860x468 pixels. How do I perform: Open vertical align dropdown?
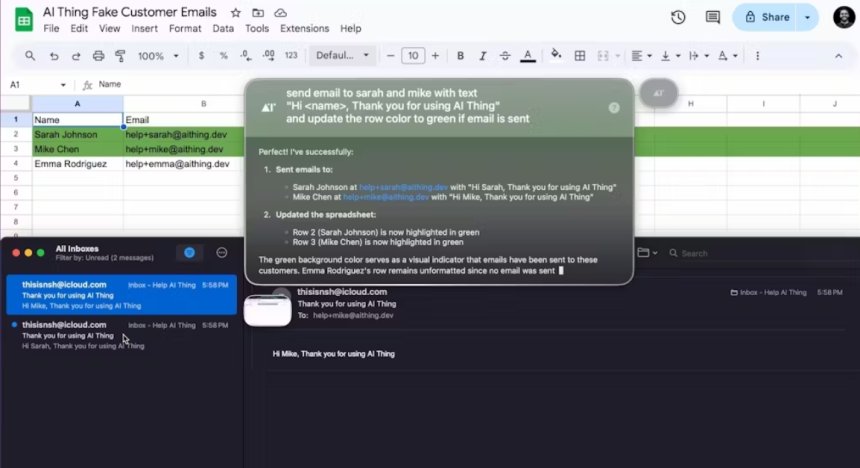tap(670, 55)
